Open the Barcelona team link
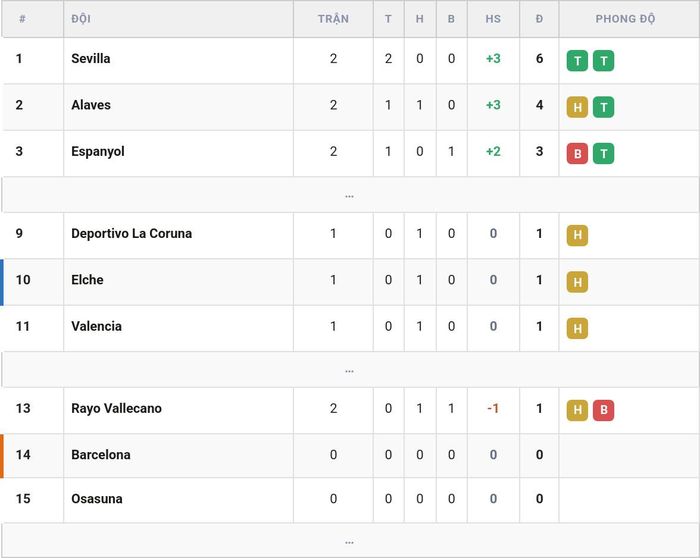Screen dimensions: 700x558 tap(101, 454)
